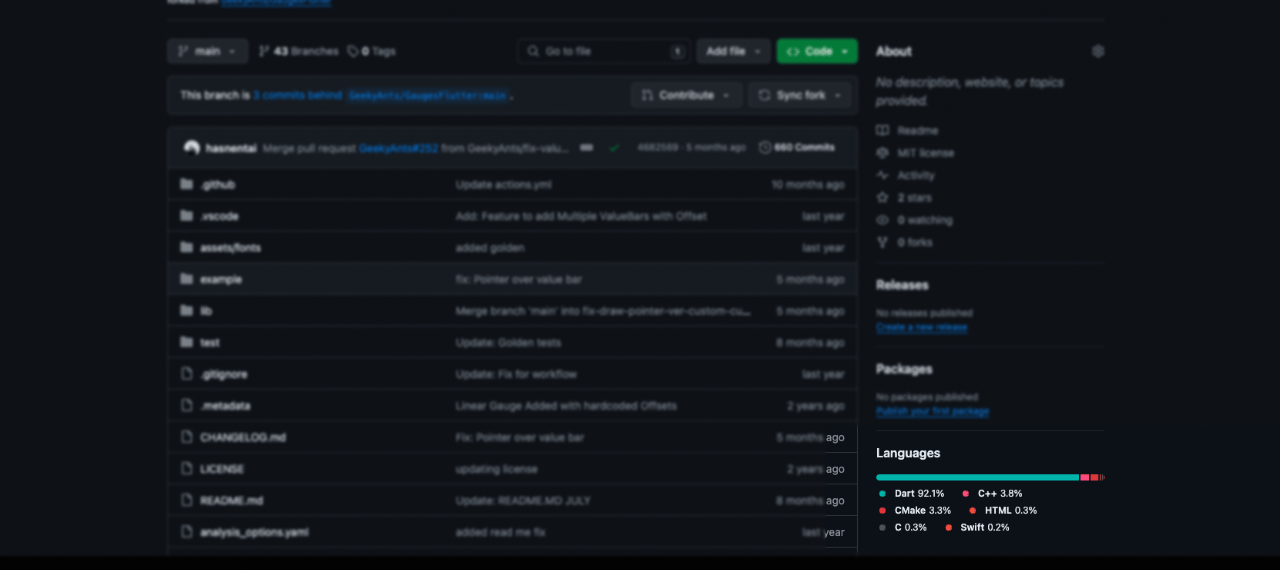Open the README.md file
The width and height of the screenshot is (1280, 570).
coord(232,501)
